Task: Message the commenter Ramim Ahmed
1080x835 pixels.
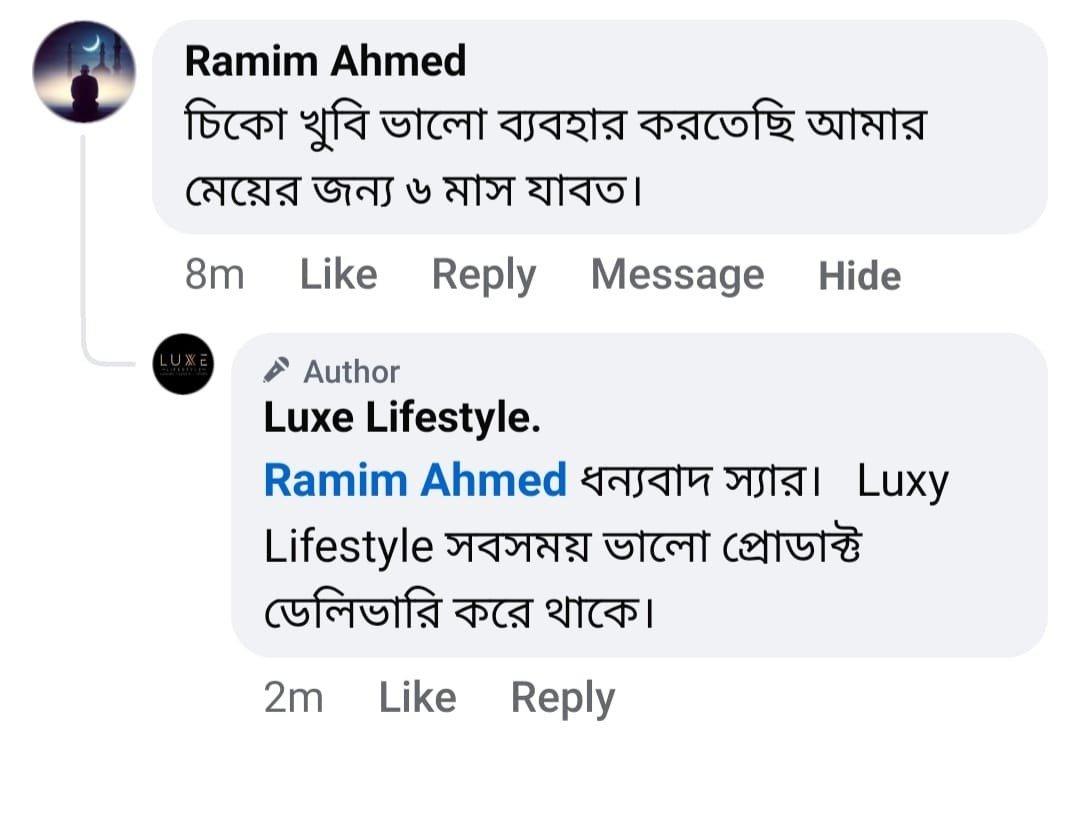Action: 677,275
